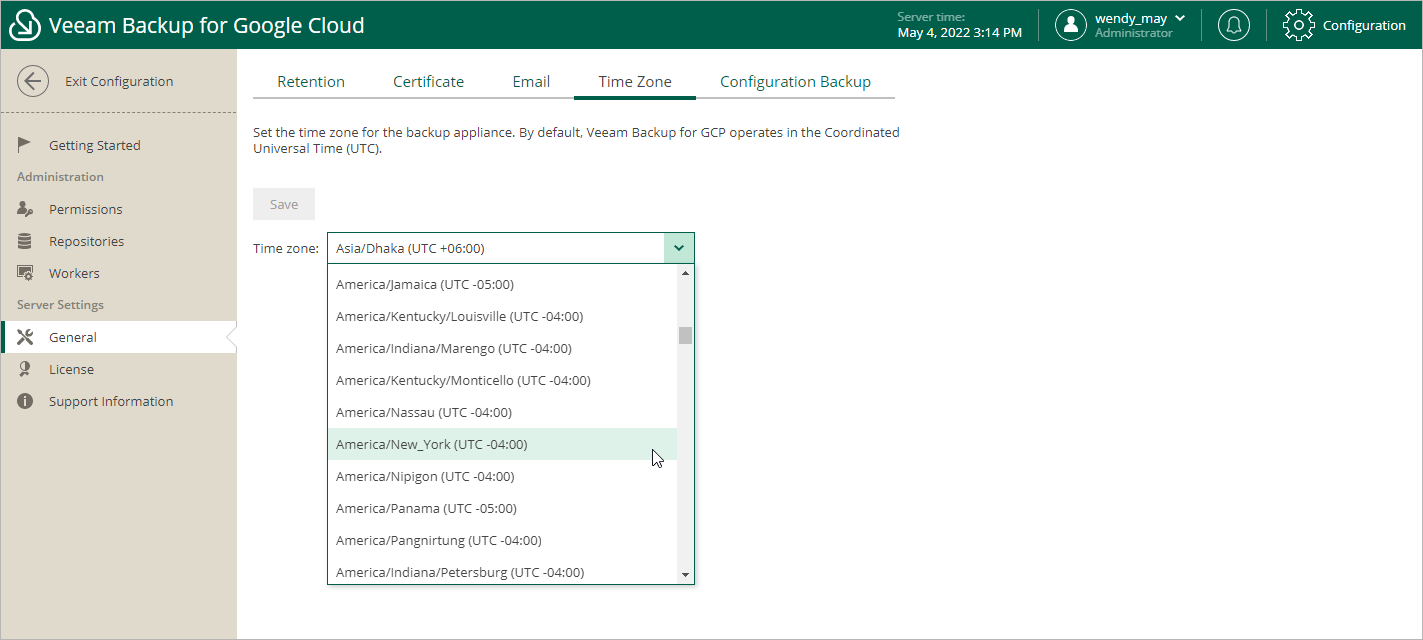This screenshot has height=640, width=1423.
Task: Choose America/Nipigon time zone
Action: [502, 476]
